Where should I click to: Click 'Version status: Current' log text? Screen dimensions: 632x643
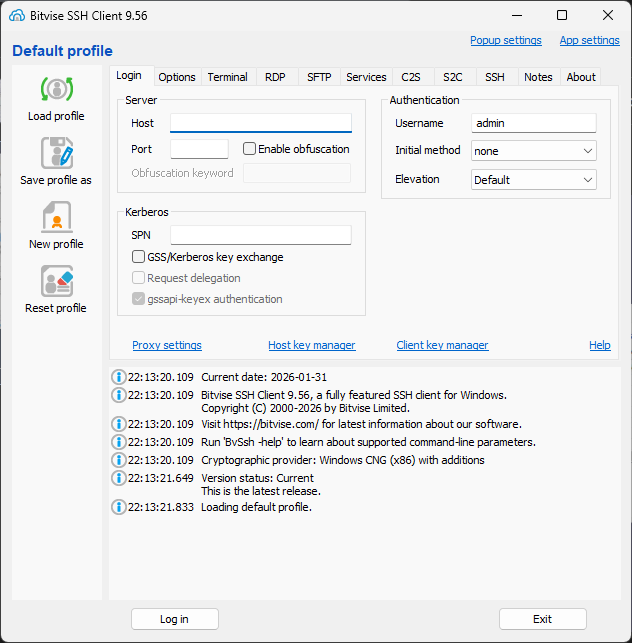[257, 478]
